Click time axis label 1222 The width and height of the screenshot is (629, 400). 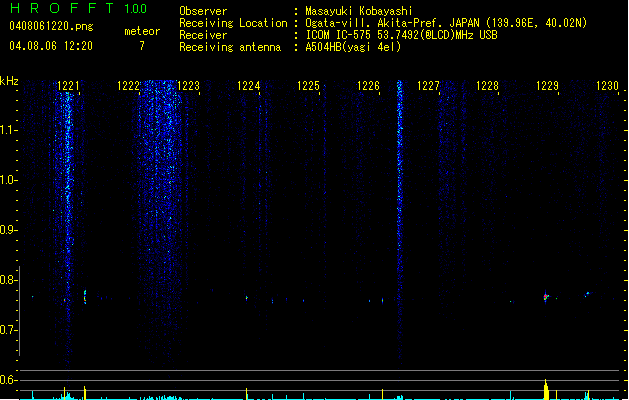point(128,86)
